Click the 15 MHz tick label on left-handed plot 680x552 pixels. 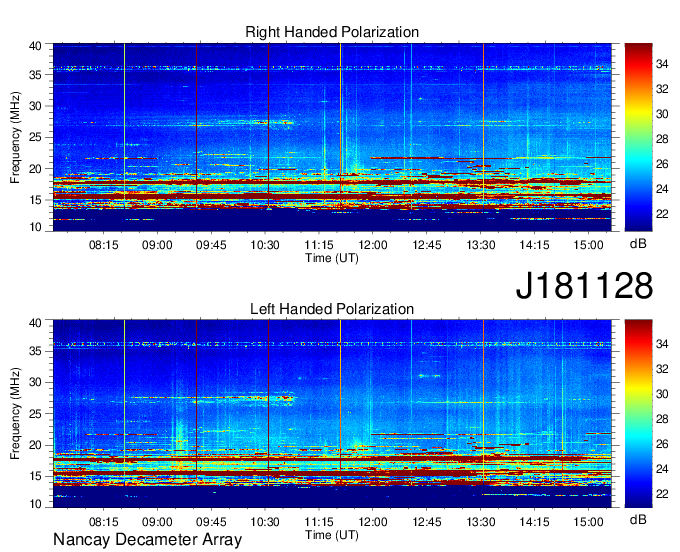tap(35, 477)
